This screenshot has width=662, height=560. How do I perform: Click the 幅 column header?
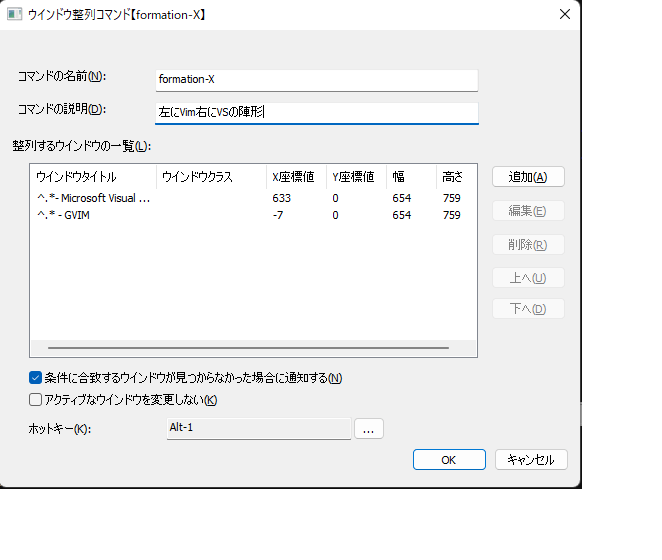pos(411,177)
